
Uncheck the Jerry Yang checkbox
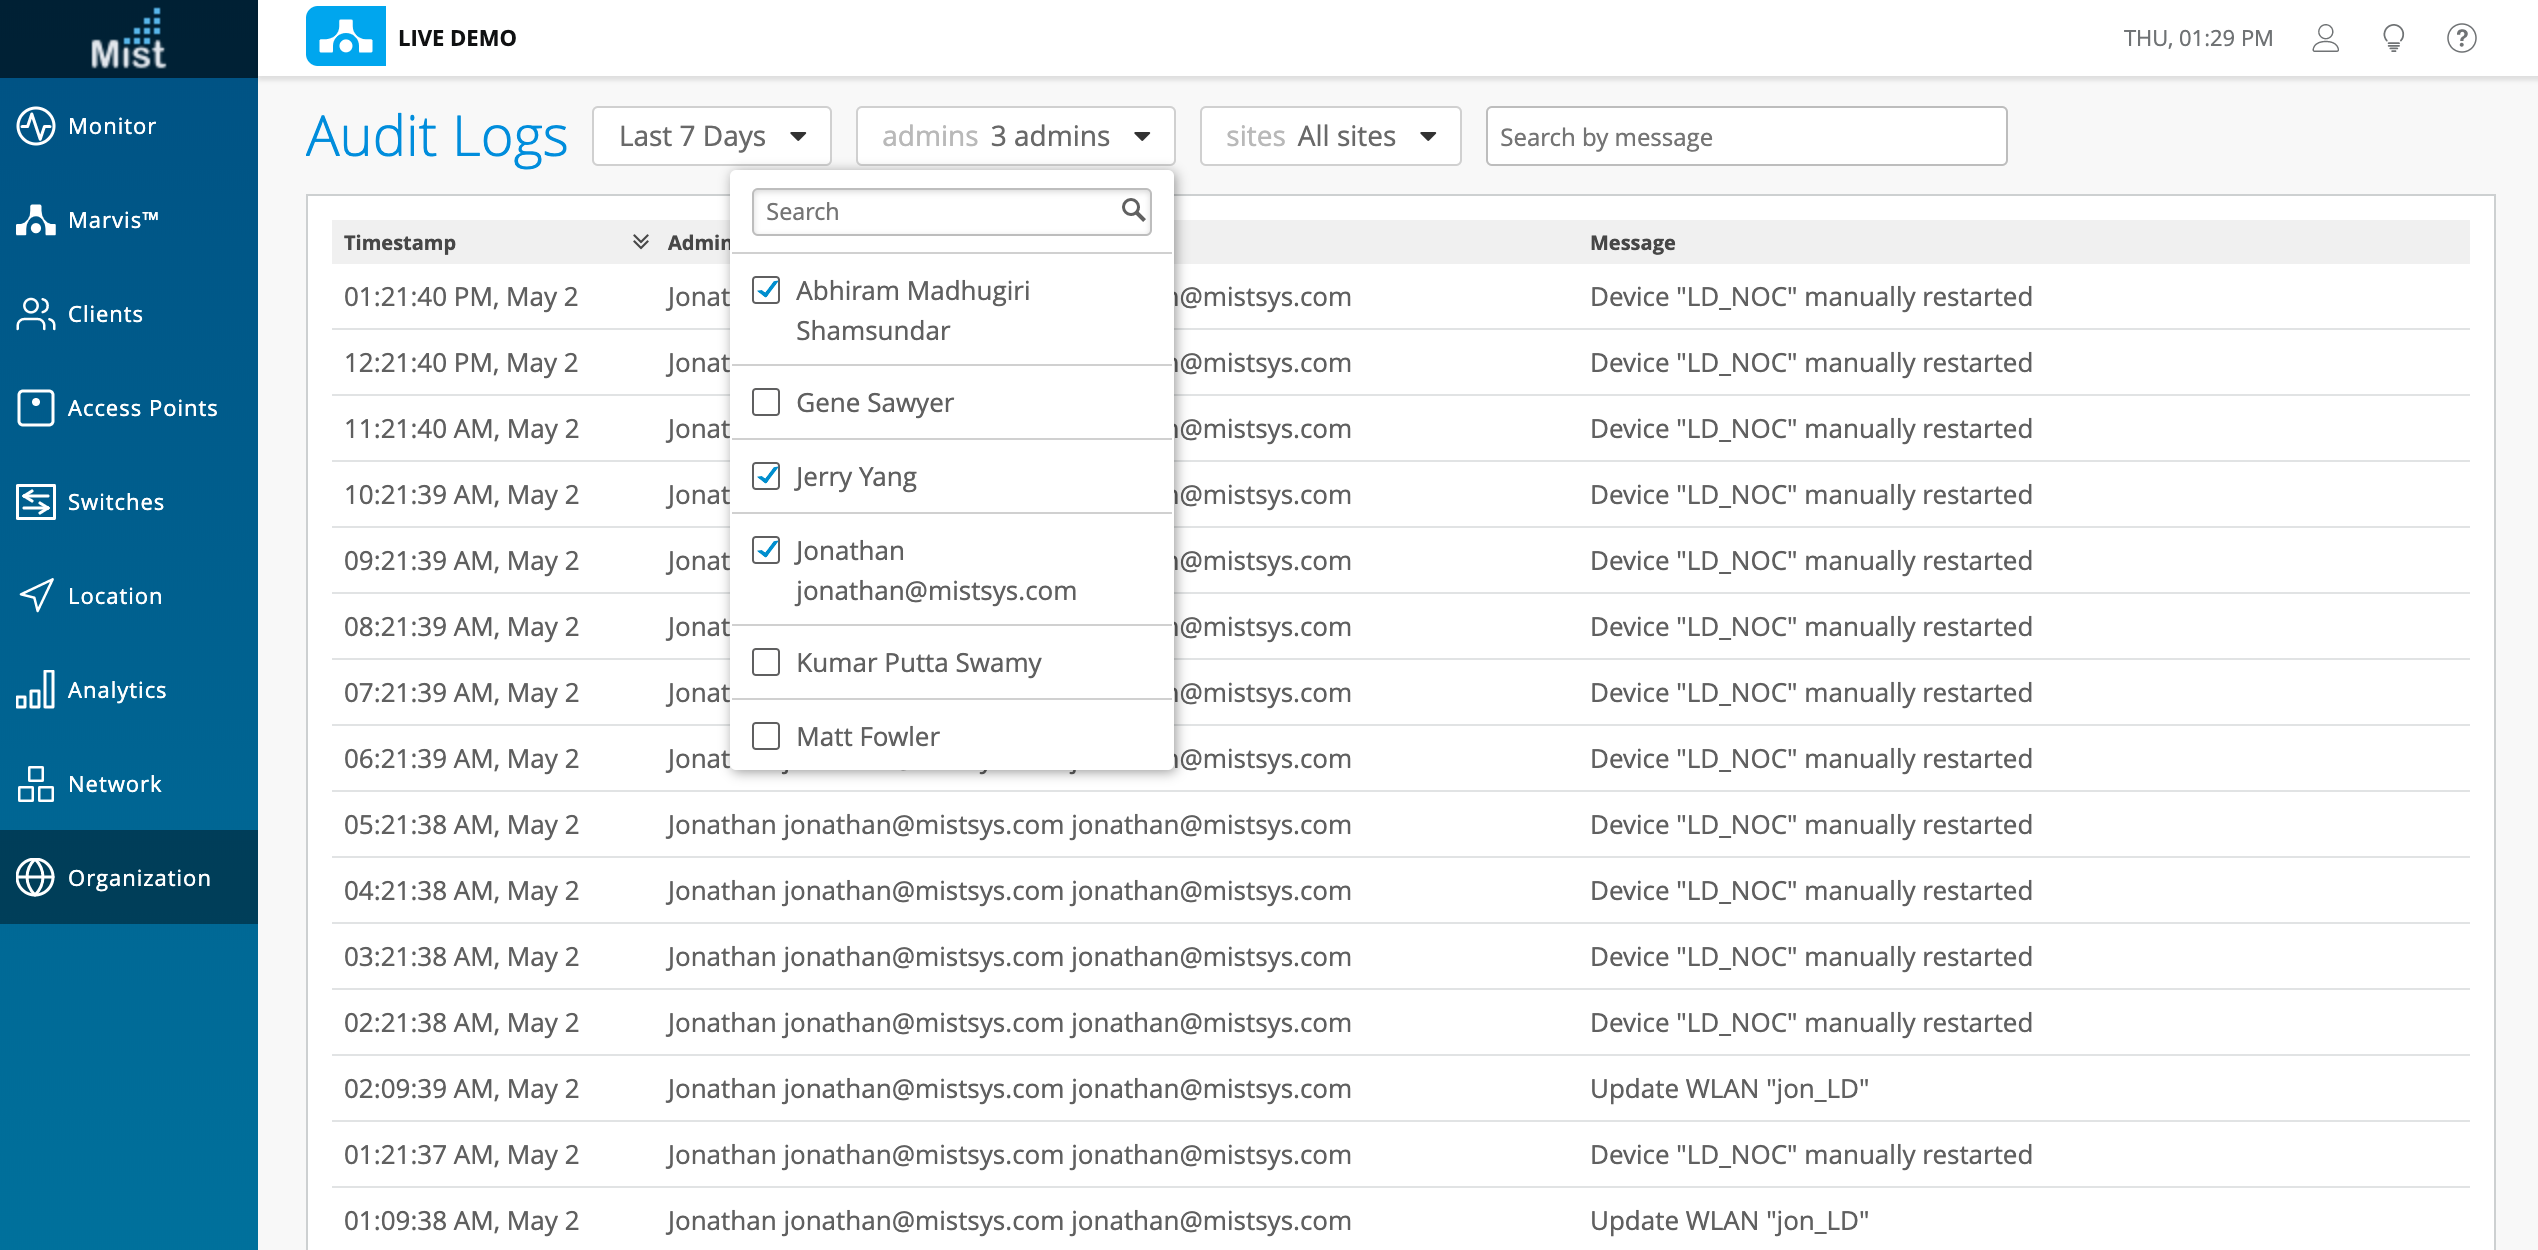click(766, 476)
